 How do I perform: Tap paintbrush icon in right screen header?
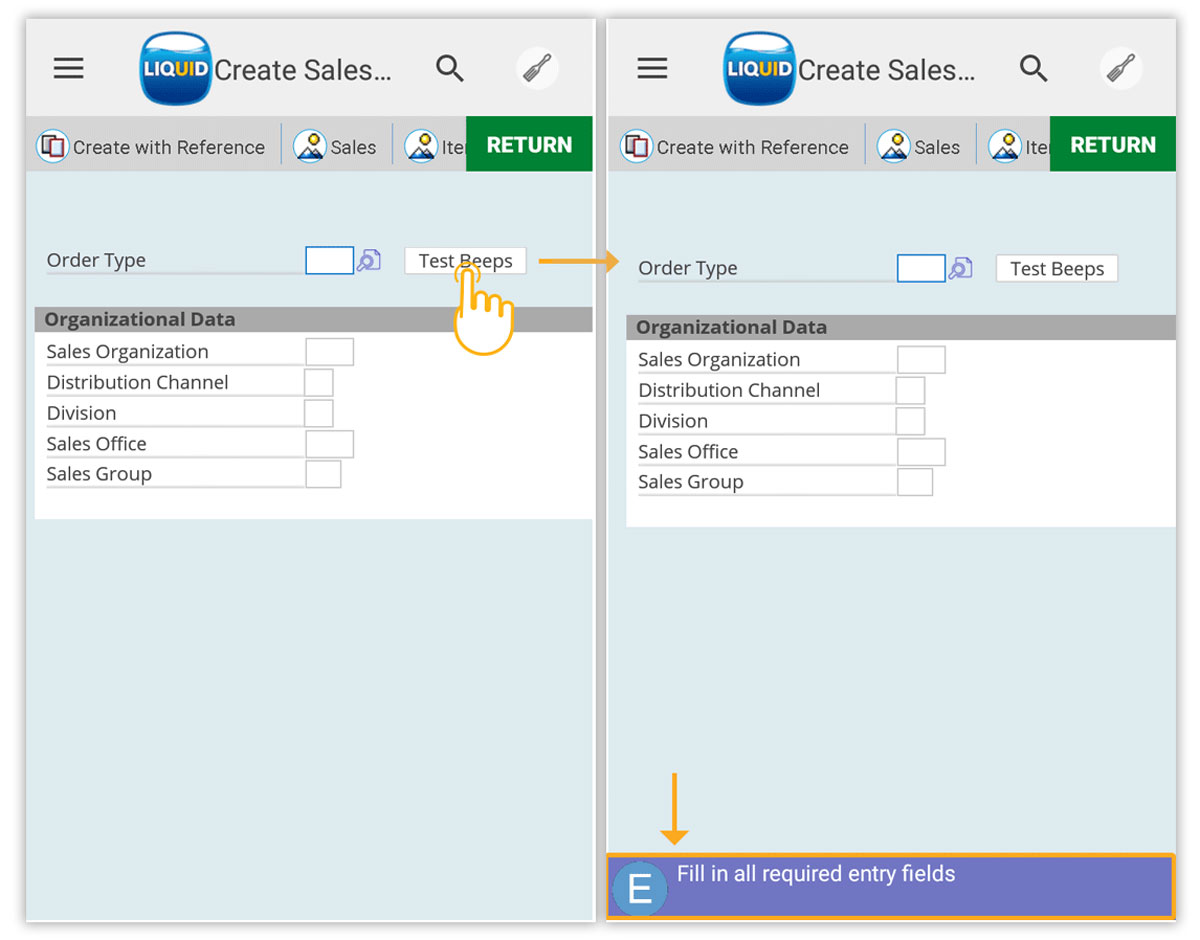click(x=1121, y=68)
